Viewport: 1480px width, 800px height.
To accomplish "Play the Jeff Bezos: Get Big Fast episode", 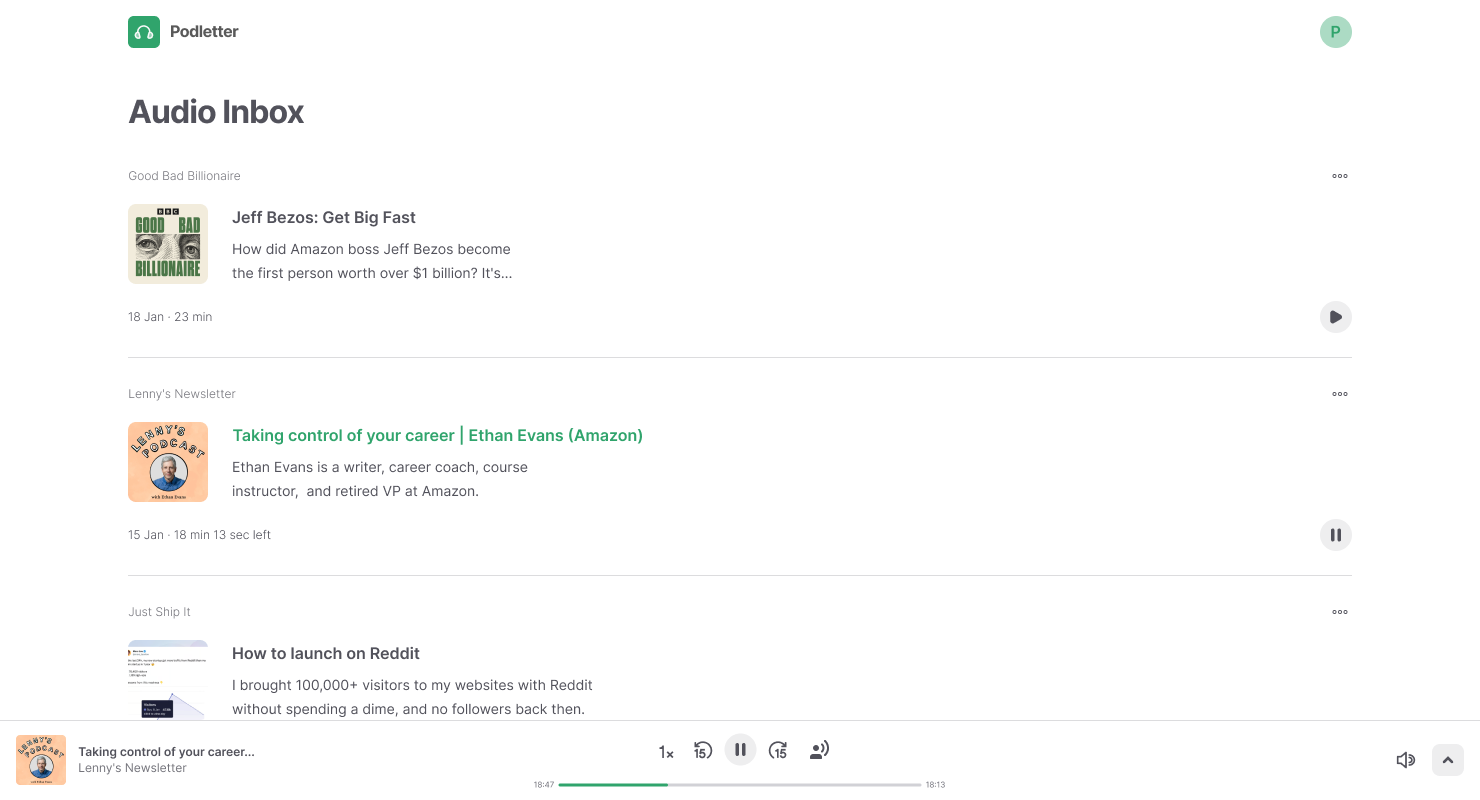I will (1336, 317).
